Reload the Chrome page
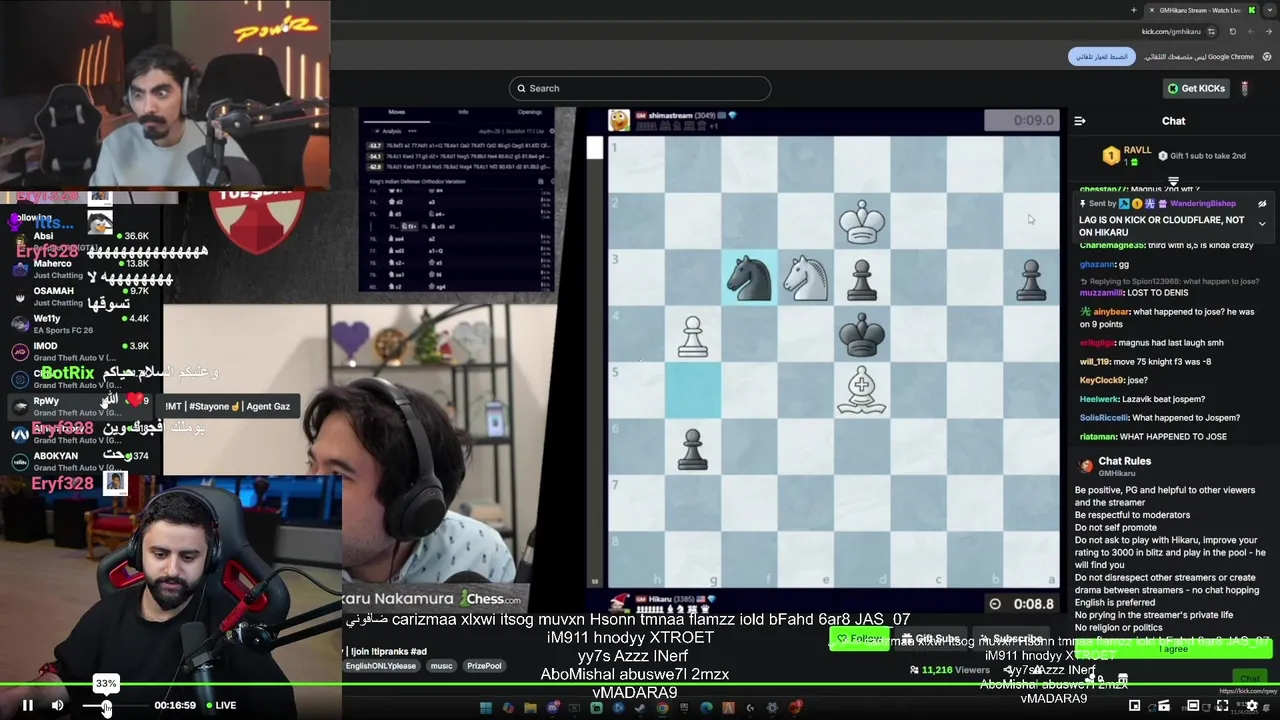 coord(1233,32)
